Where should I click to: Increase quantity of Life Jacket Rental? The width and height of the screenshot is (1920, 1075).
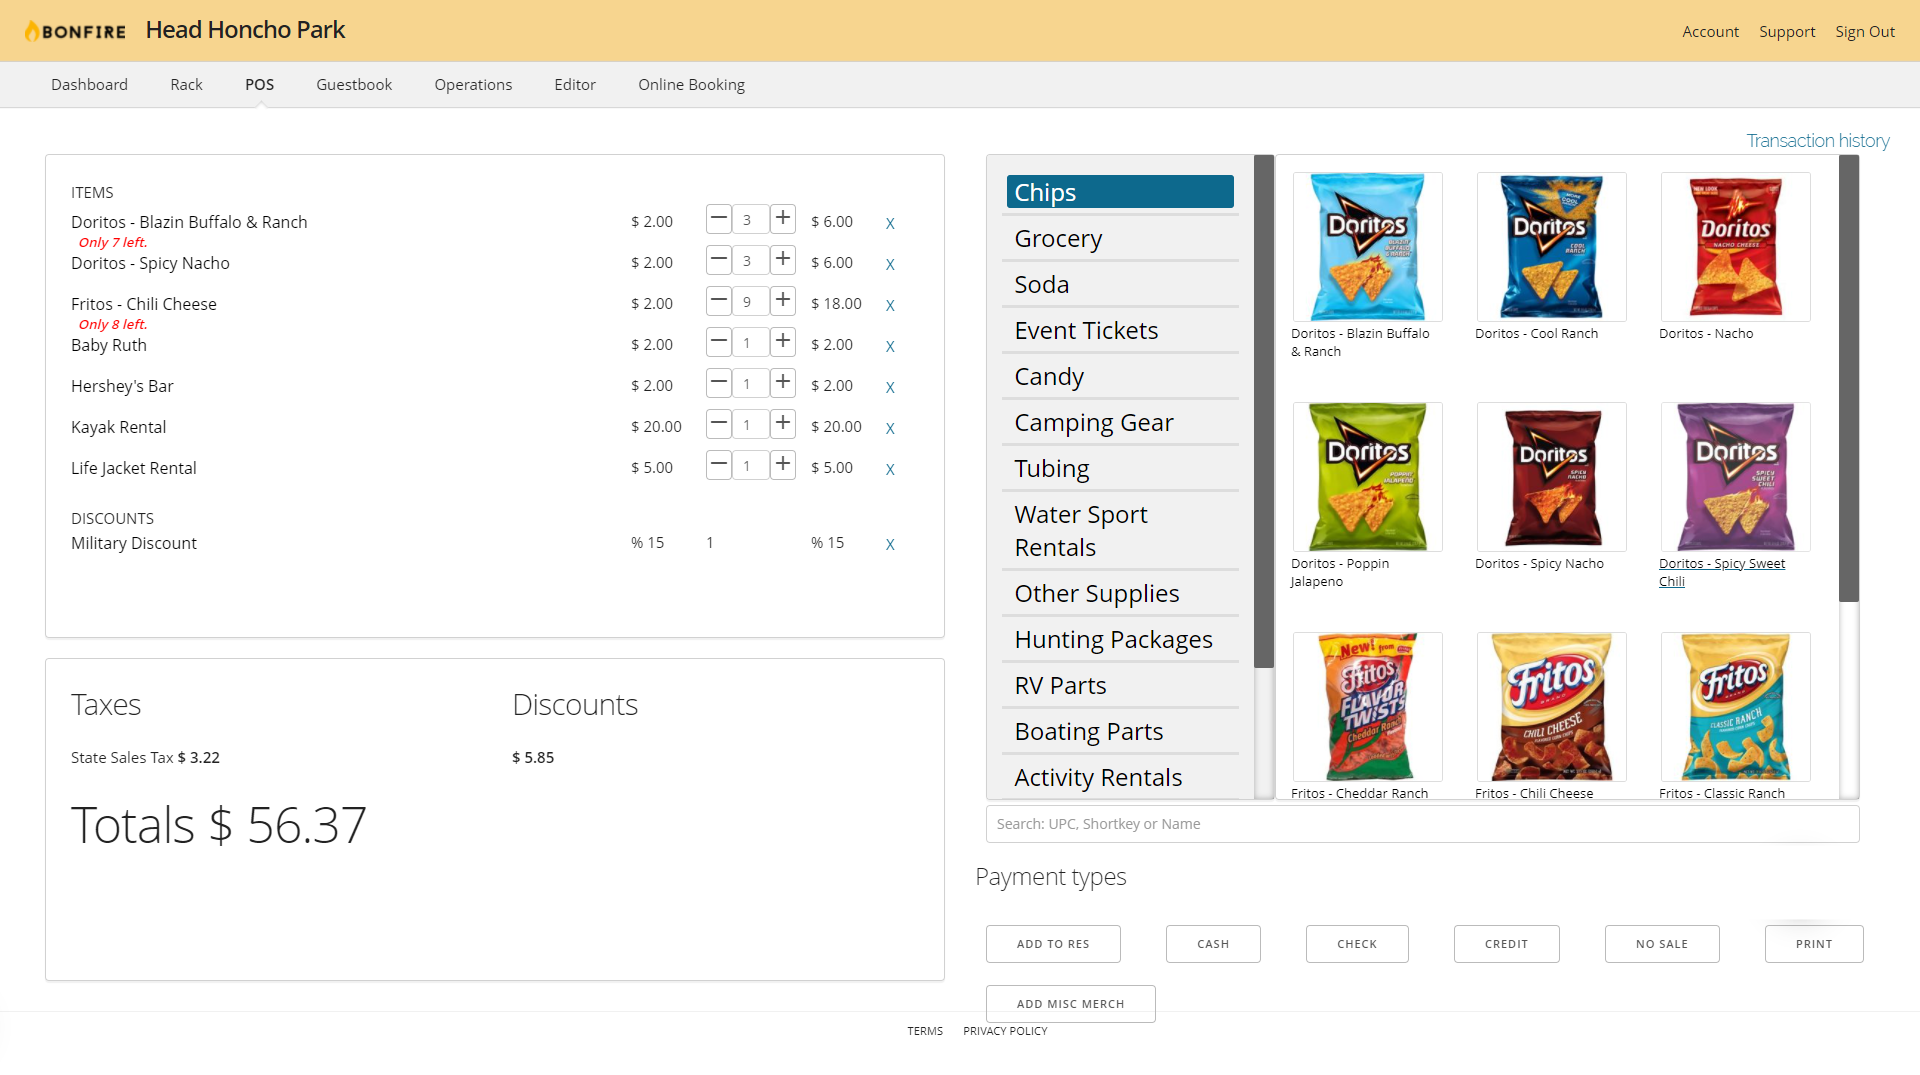pyautogui.click(x=783, y=464)
